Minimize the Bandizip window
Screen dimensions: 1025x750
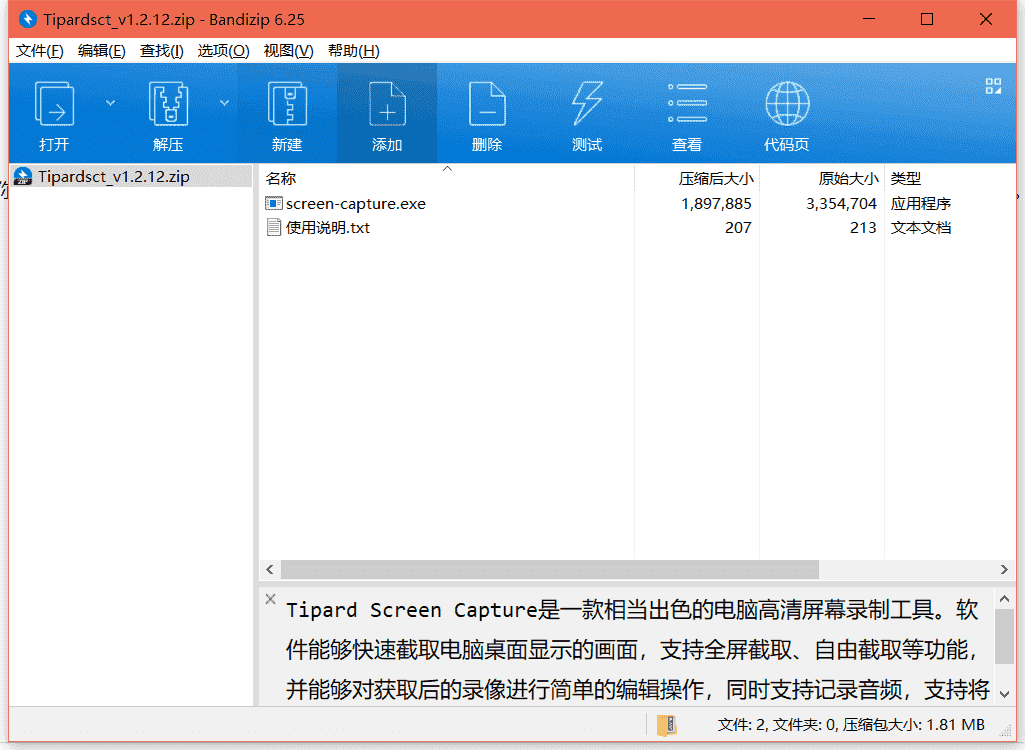869,19
